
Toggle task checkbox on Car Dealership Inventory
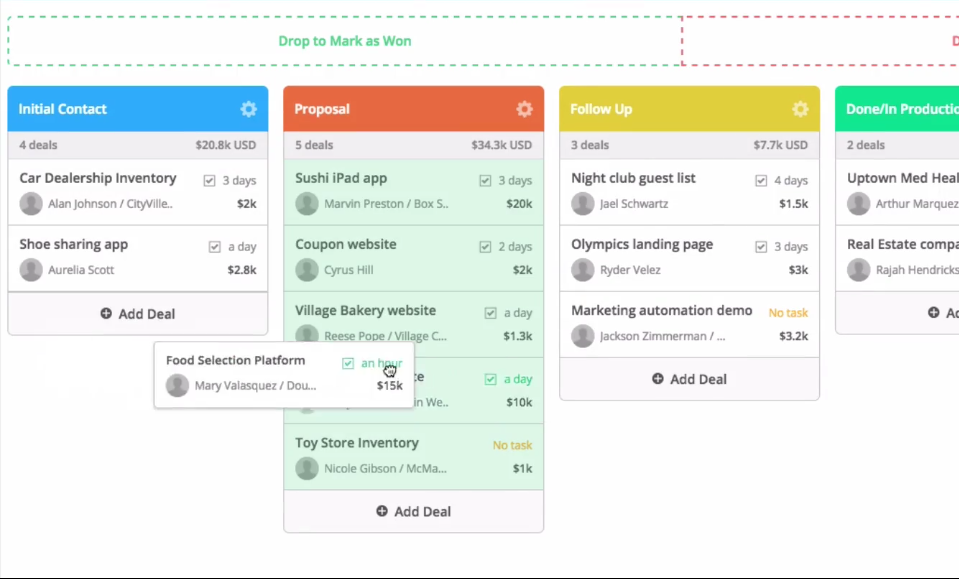click(x=209, y=180)
